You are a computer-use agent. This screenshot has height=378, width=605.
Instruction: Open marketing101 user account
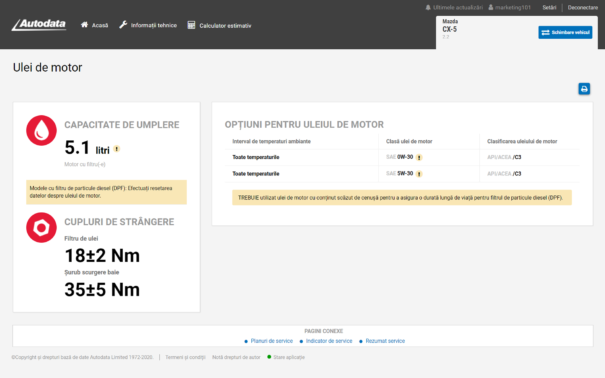[x=510, y=7]
